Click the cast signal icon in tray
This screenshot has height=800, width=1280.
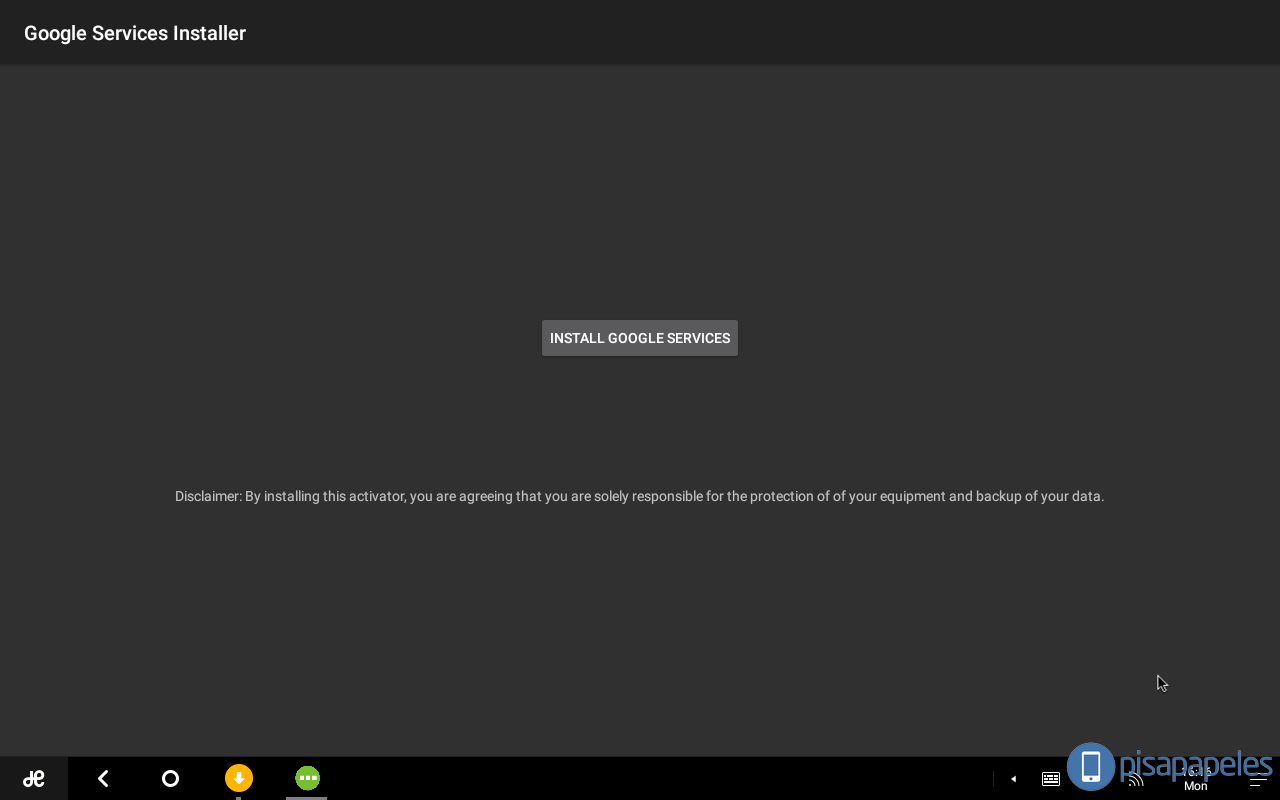[1135, 779]
